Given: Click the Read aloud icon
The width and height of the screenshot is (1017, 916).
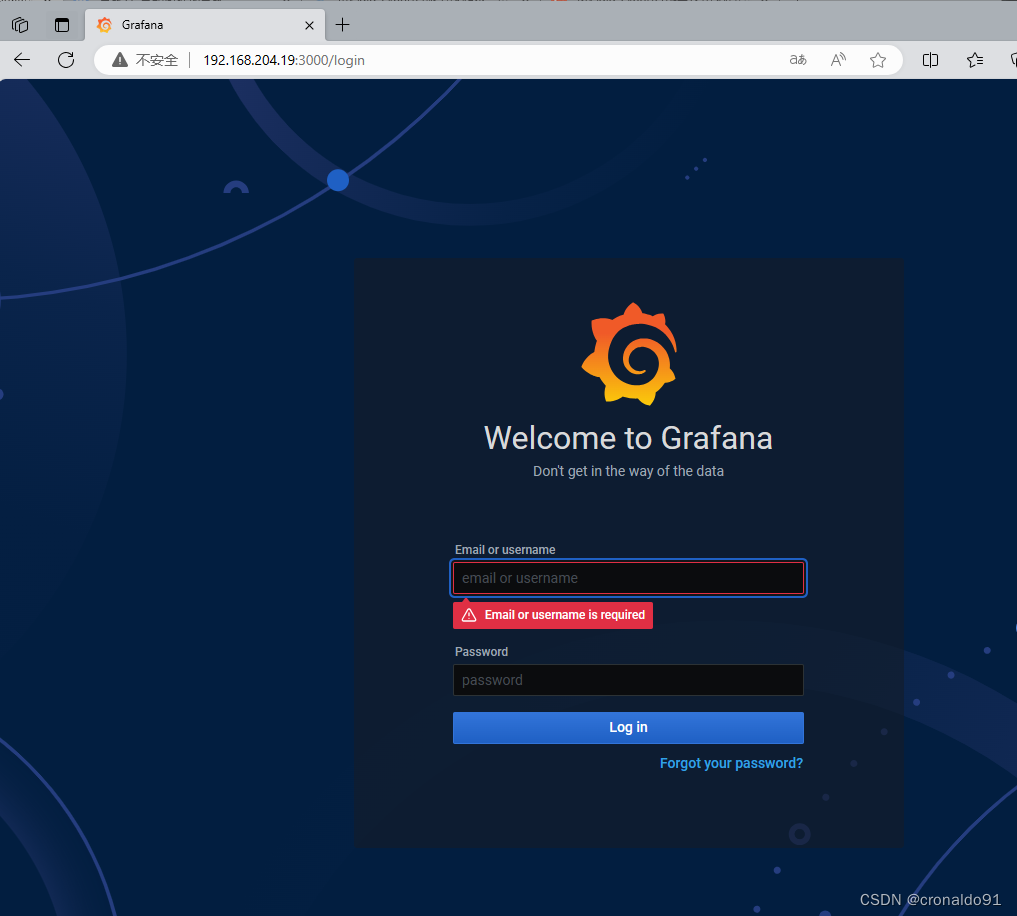Looking at the screenshot, I should (x=838, y=60).
